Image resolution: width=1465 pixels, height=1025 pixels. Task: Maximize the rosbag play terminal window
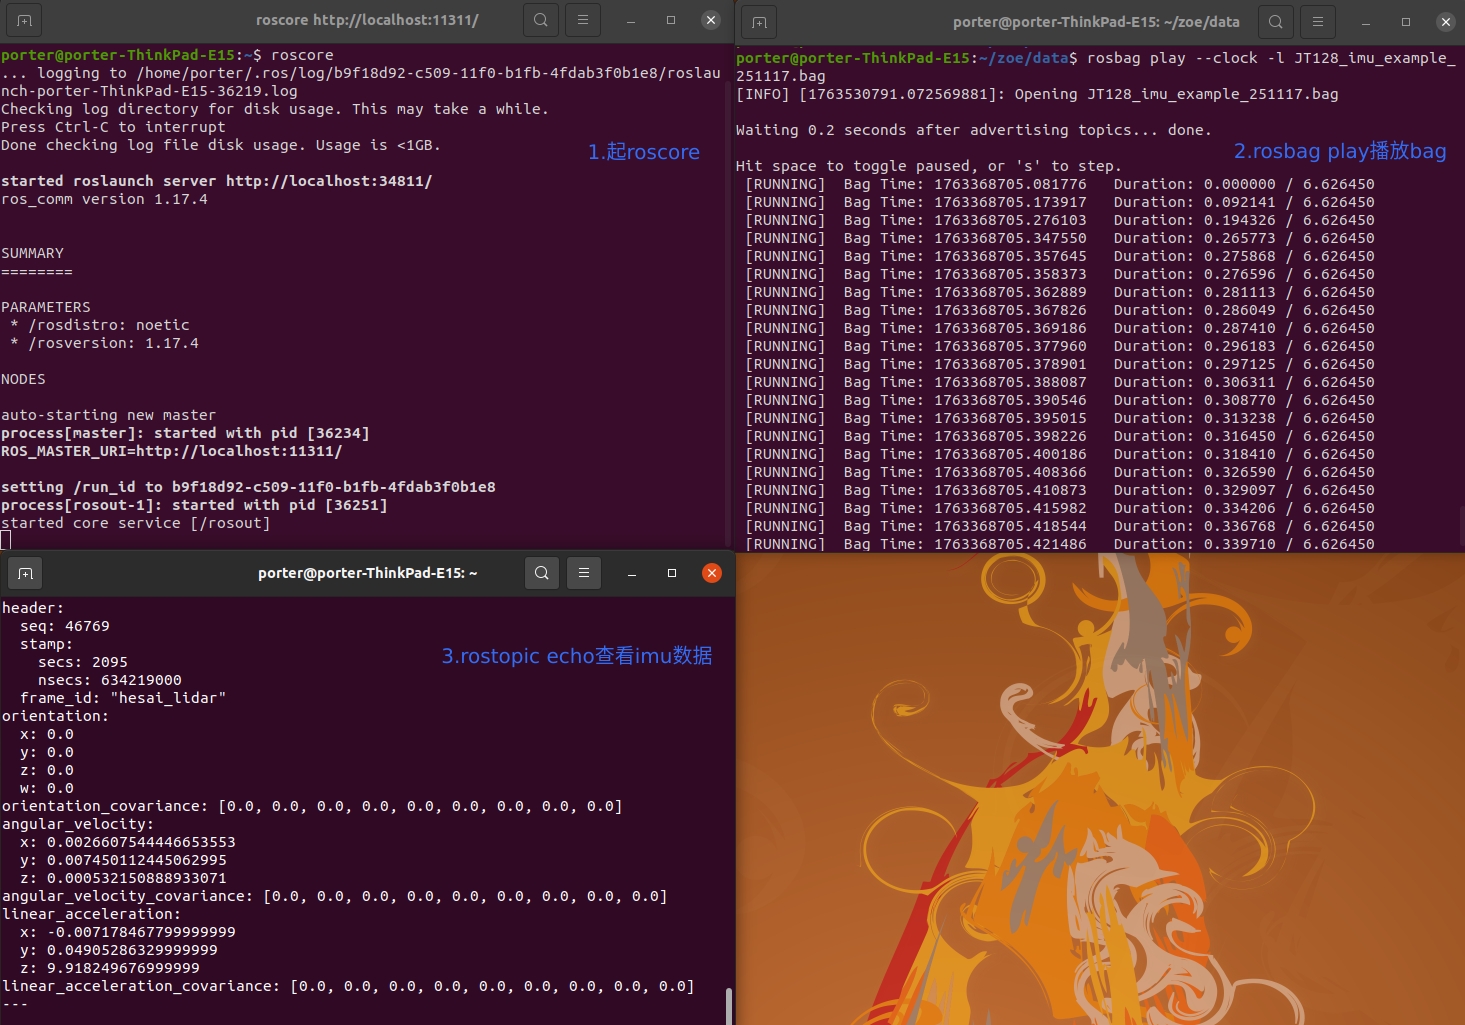coord(1406,21)
